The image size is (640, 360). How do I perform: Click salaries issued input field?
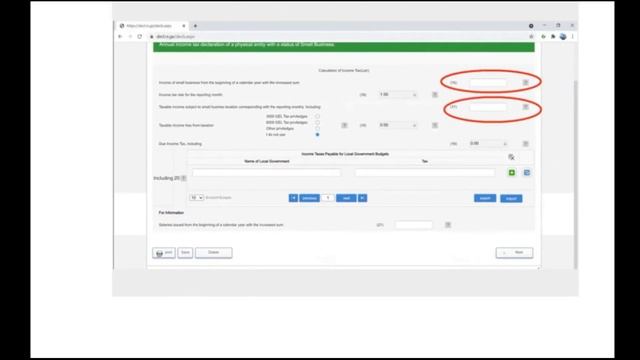click(x=413, y=225)
